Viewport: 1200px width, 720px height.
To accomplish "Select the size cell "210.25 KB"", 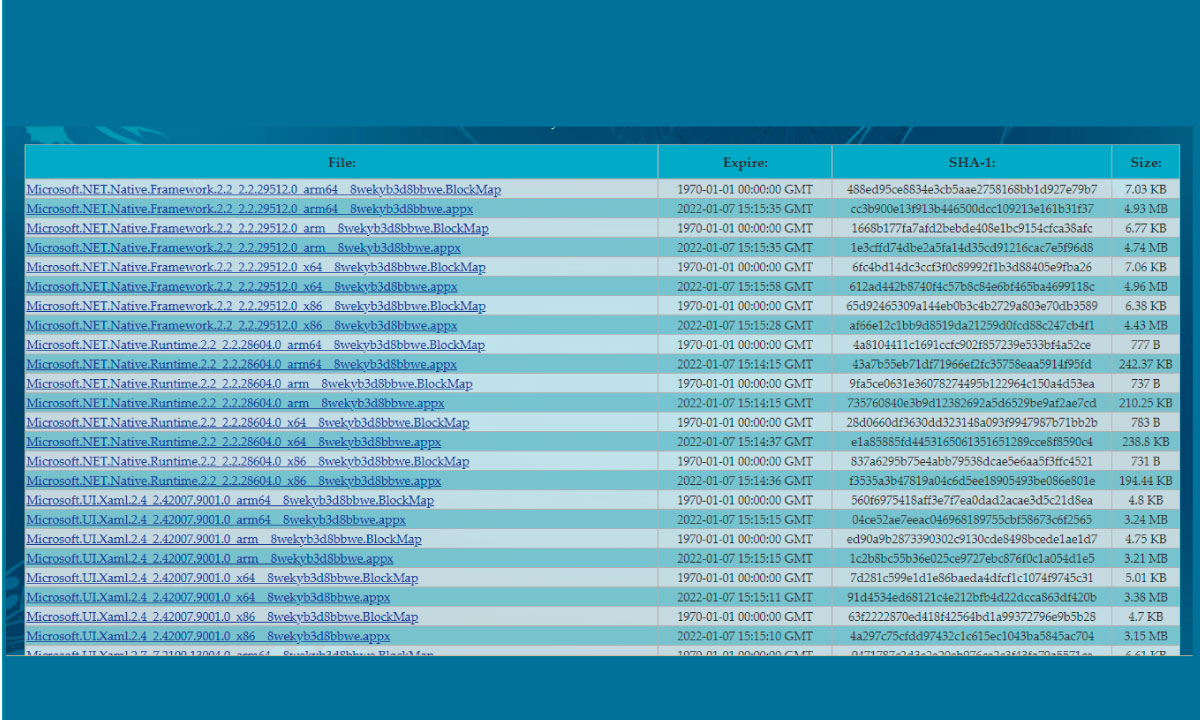I will click(1146, 403).
